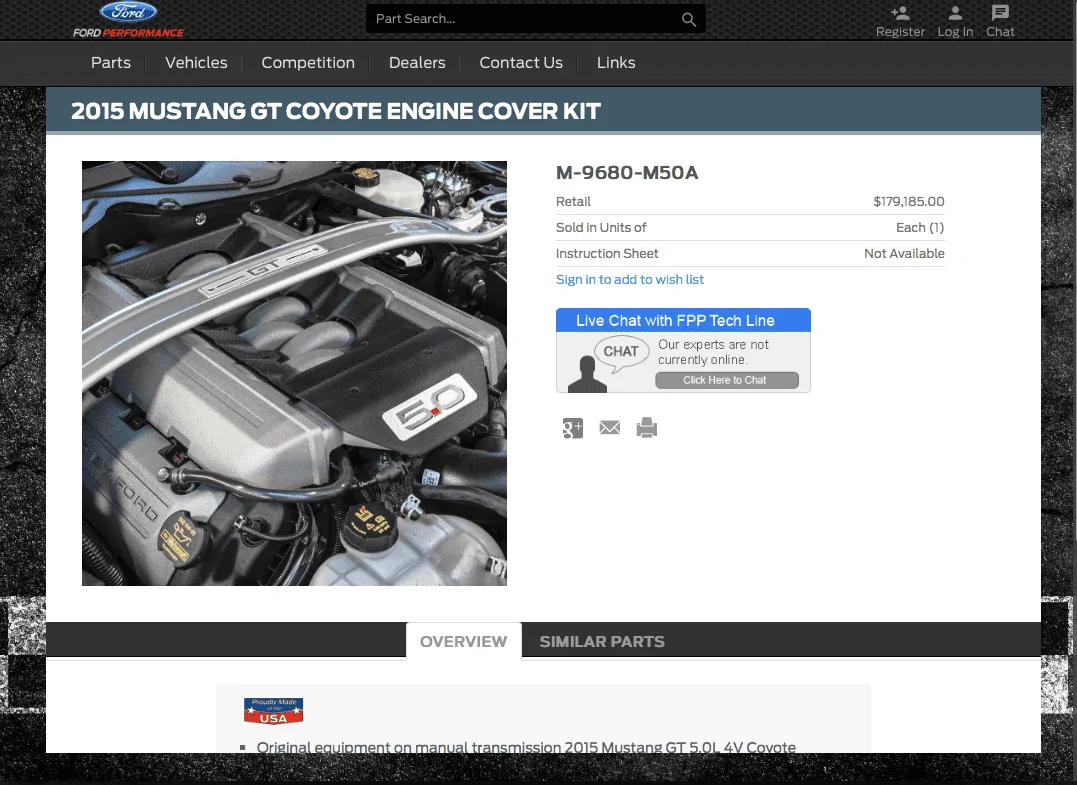Screen dimensions: 1077x785
Task: Click the Each (1) units value
Action: [920, 227]
